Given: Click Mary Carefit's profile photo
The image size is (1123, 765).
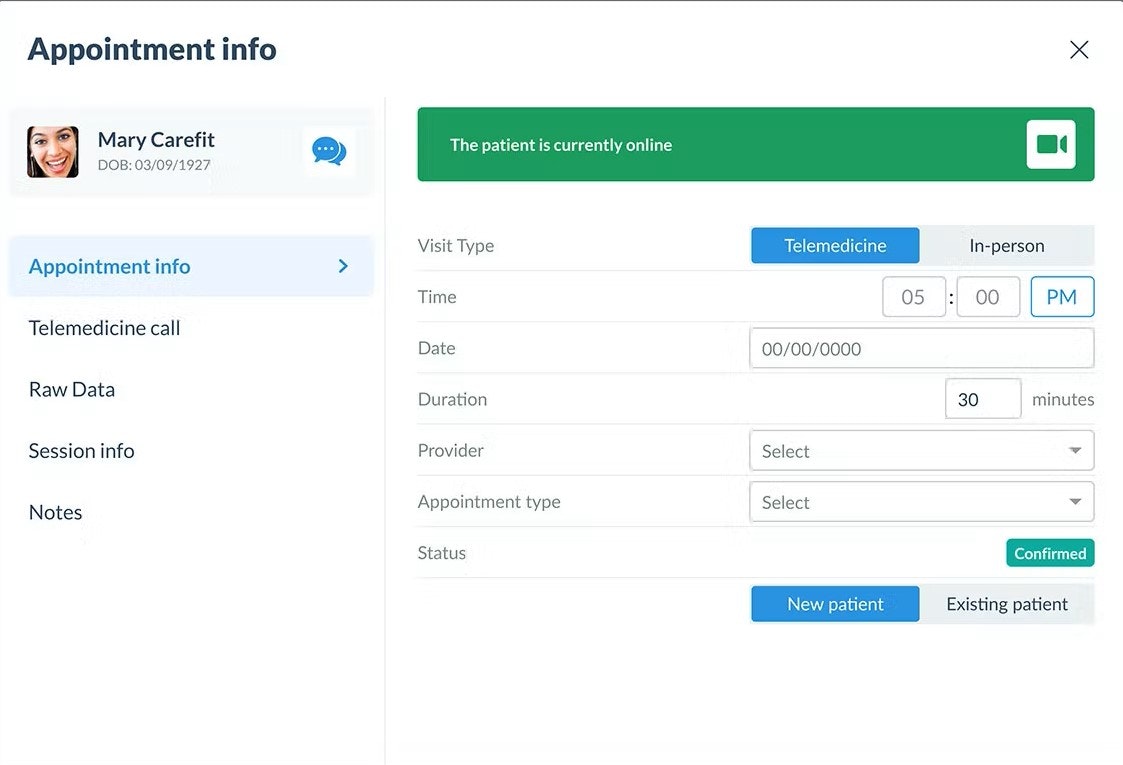Looking at the screenshot, I should click(x=52, y=151).
